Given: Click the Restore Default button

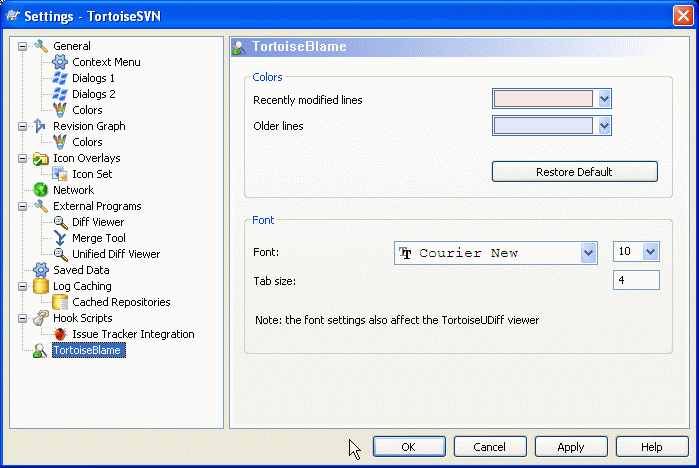Looking at the screenshot, I should click(575, 172).
